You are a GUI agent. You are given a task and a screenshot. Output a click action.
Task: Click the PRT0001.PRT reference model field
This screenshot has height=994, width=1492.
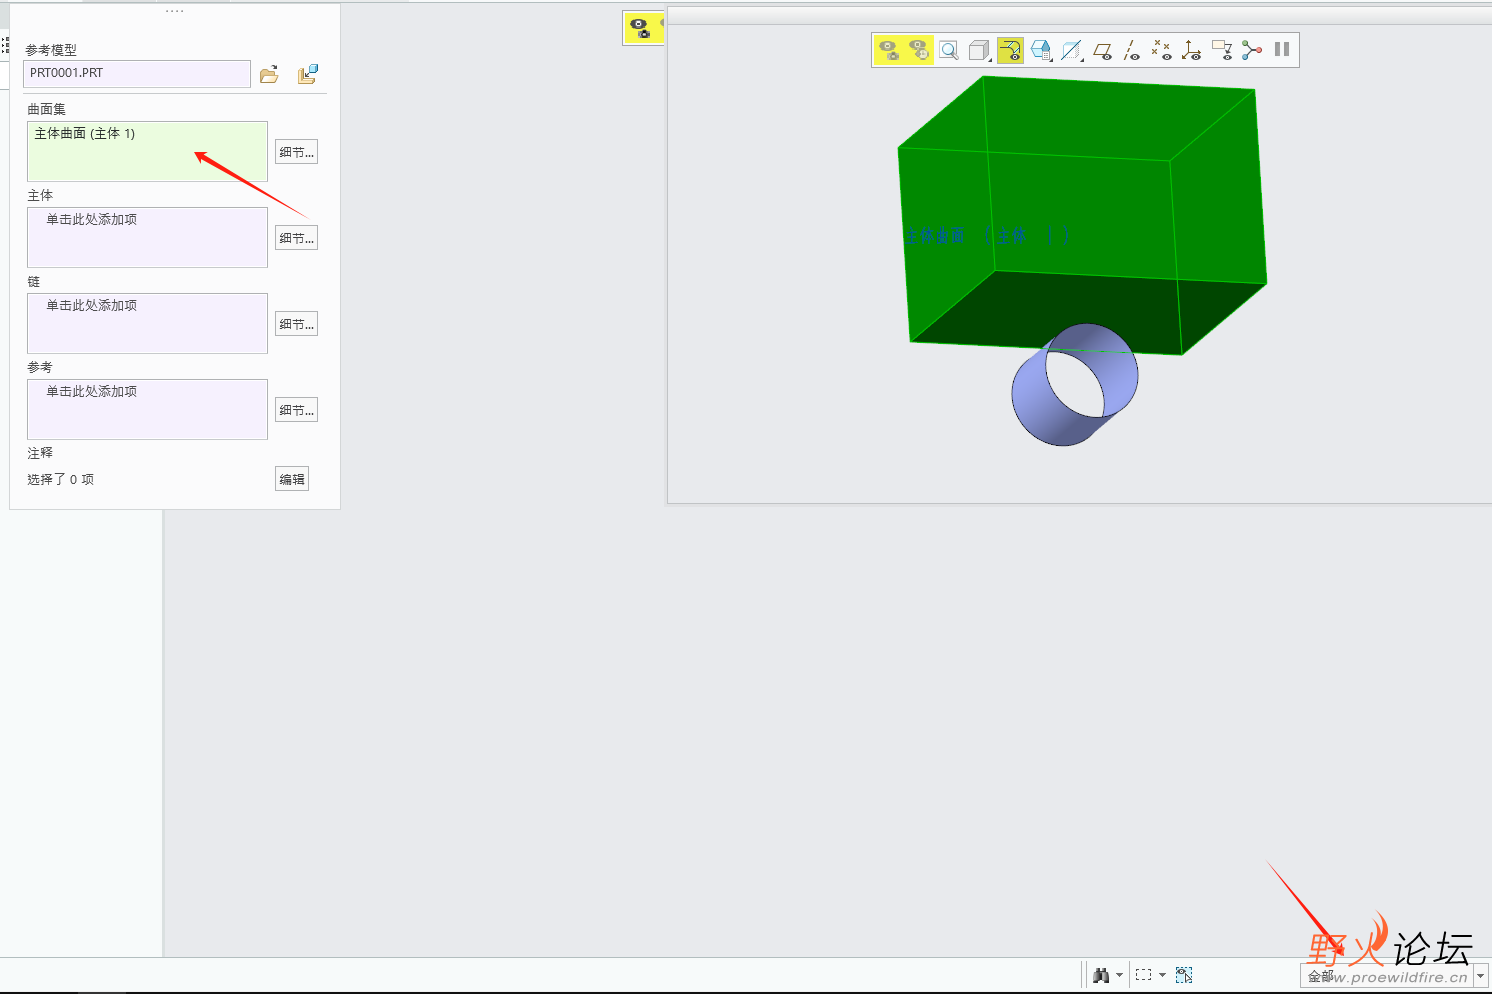pyautogui.click(x=136, y=73)
